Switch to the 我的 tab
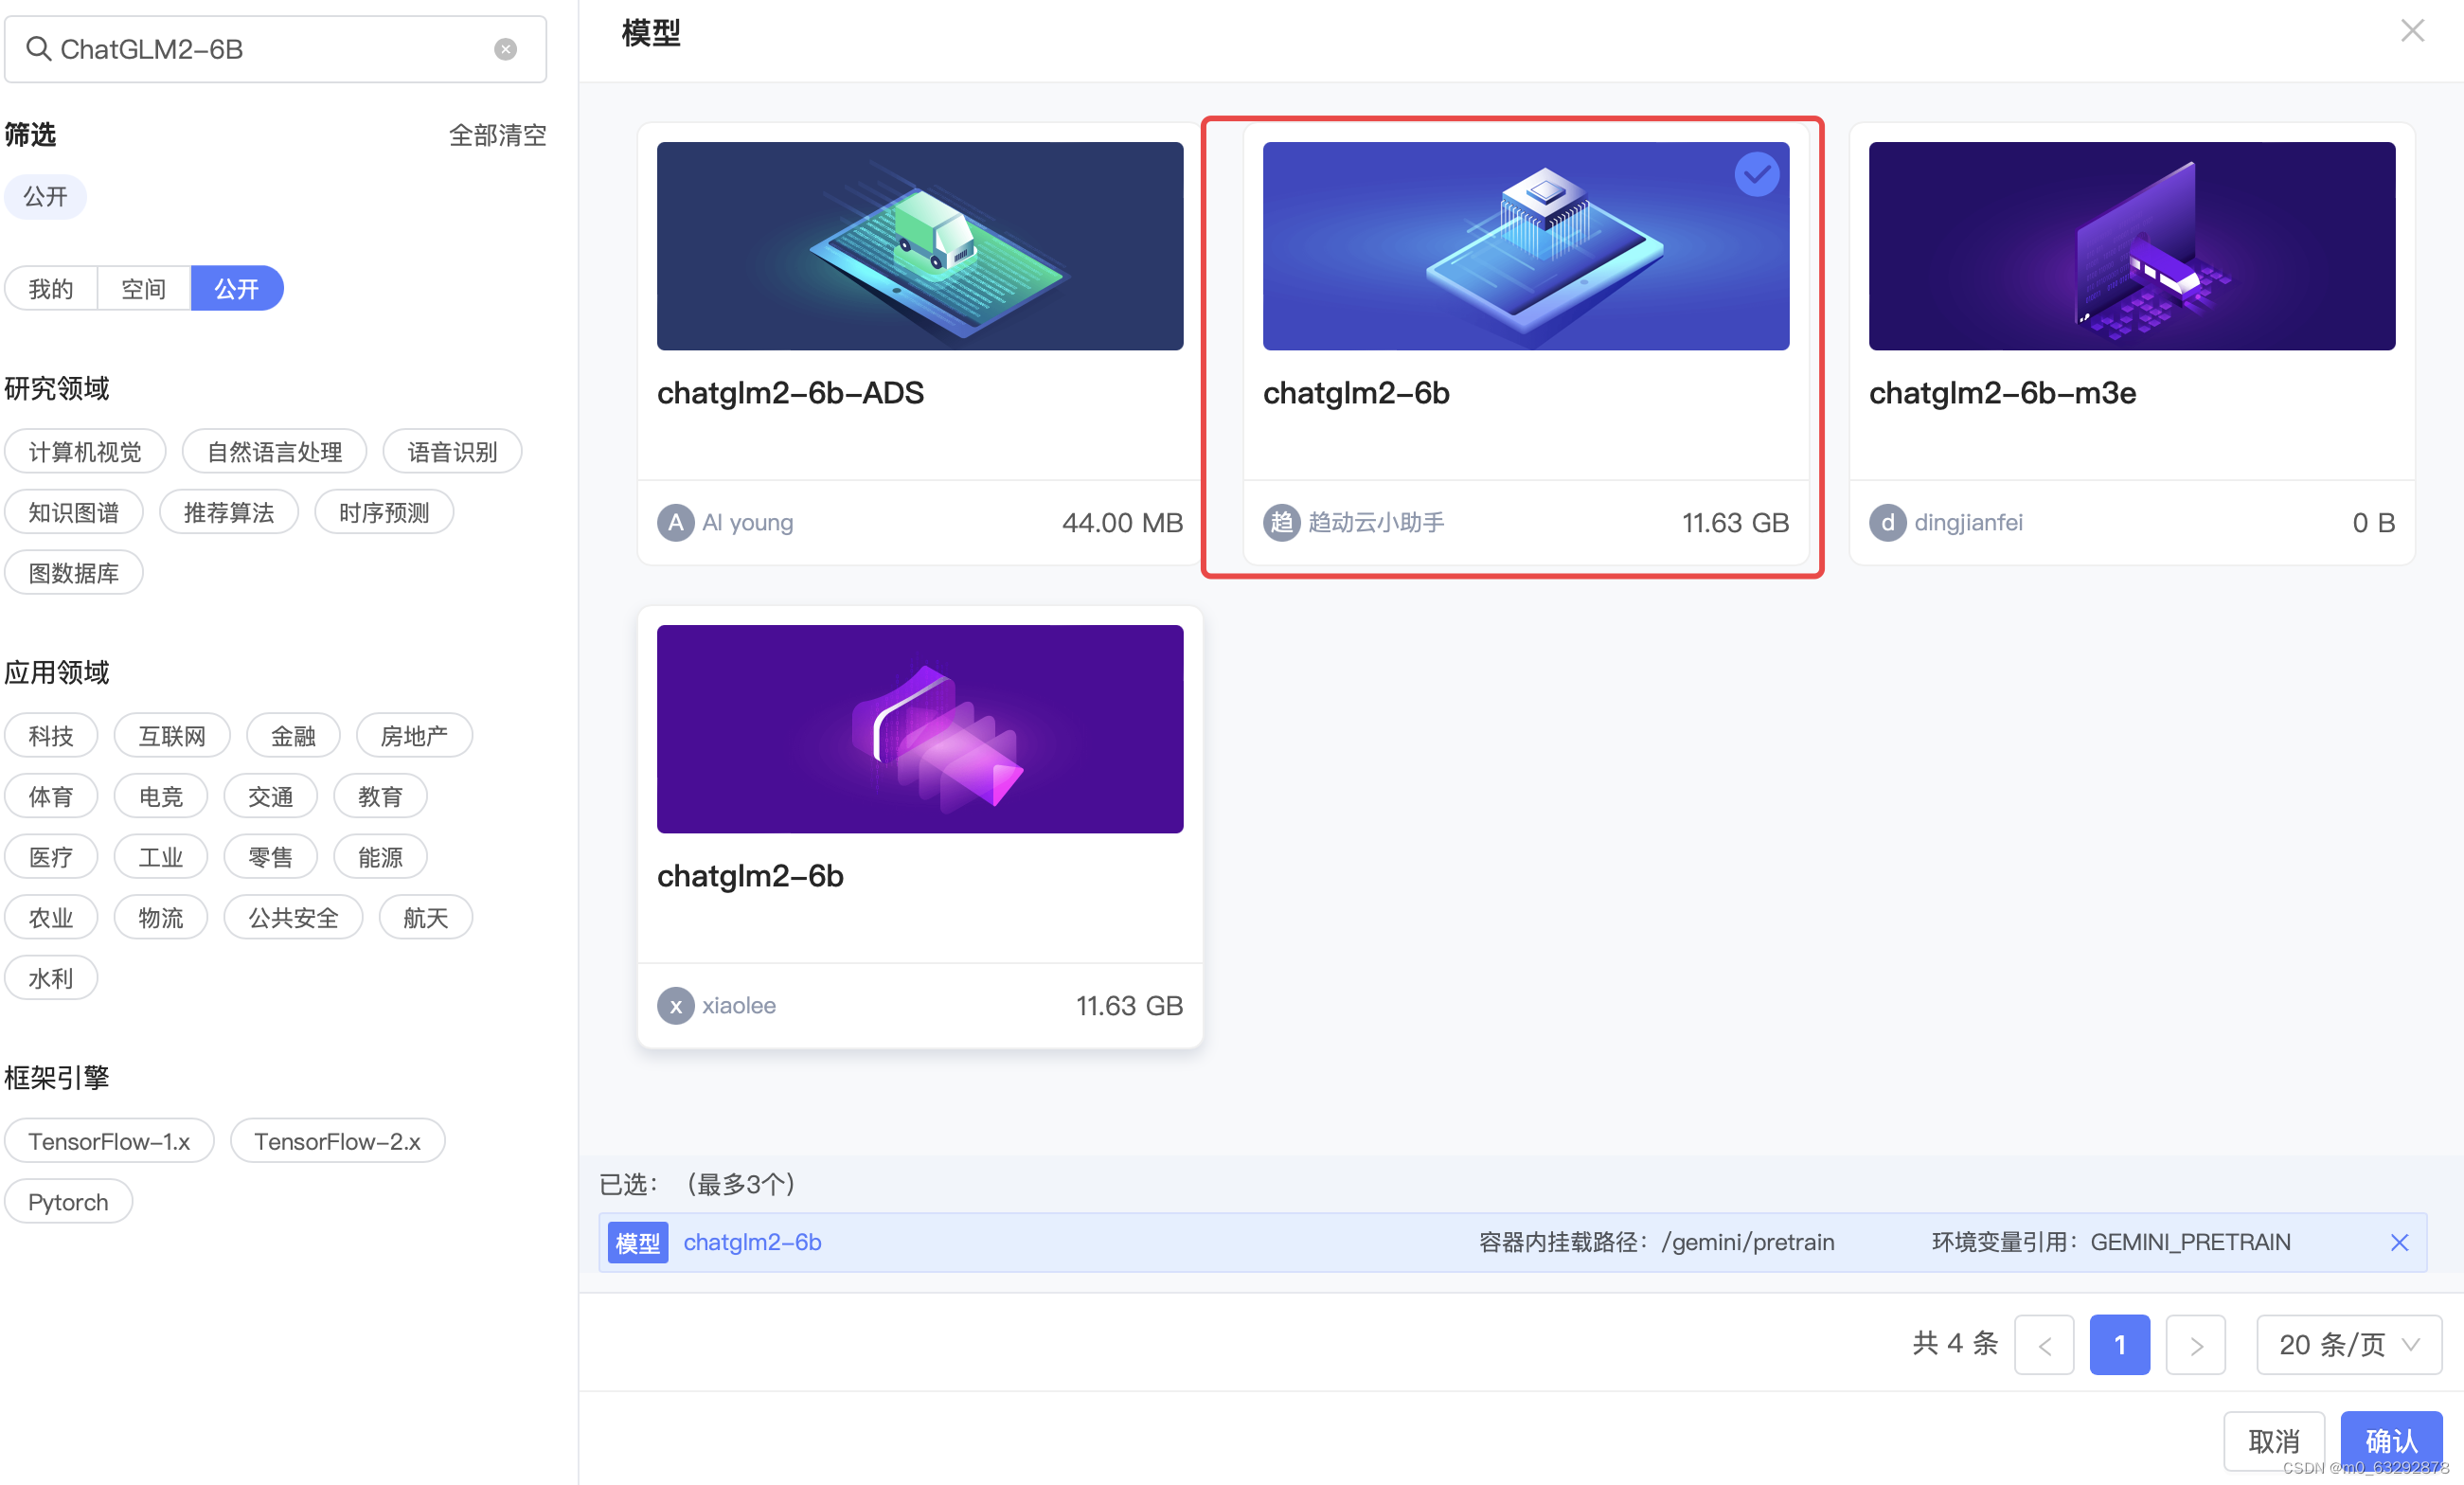The width and height of the screenshot is (2464, 1485). tap(51, 289)
